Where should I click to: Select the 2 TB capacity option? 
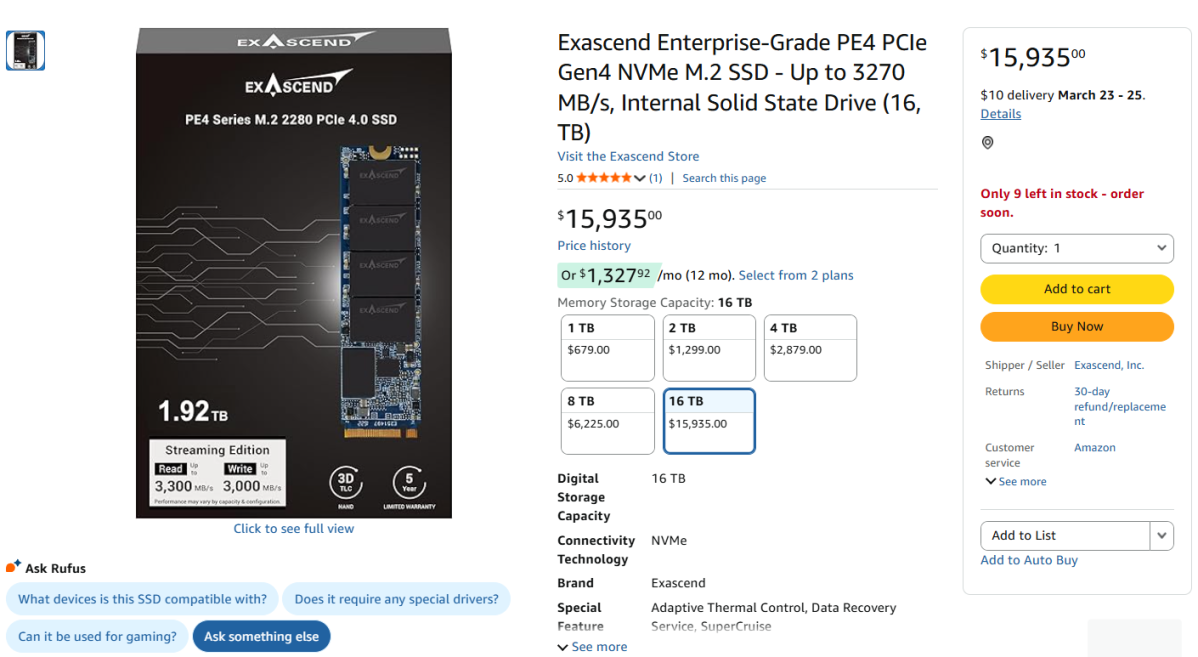point(709,347)
